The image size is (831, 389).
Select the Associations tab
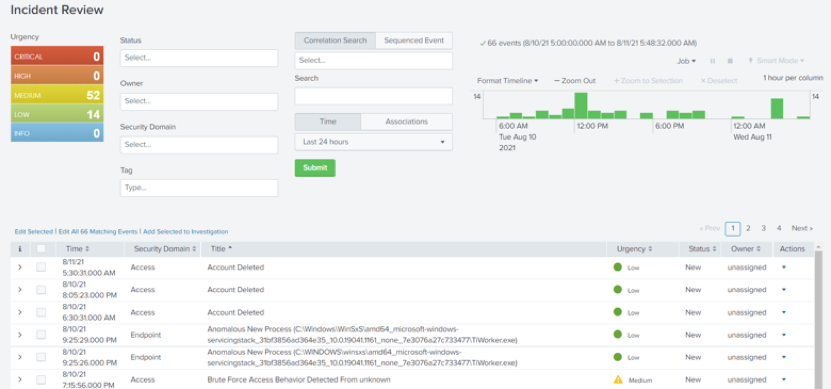[406, 121]
